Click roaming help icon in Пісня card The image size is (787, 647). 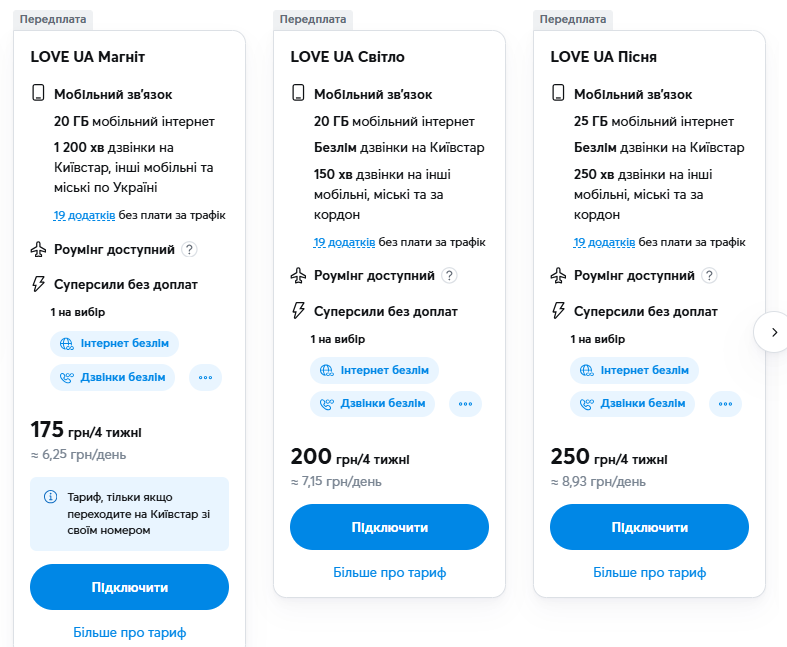coord(710,276)
